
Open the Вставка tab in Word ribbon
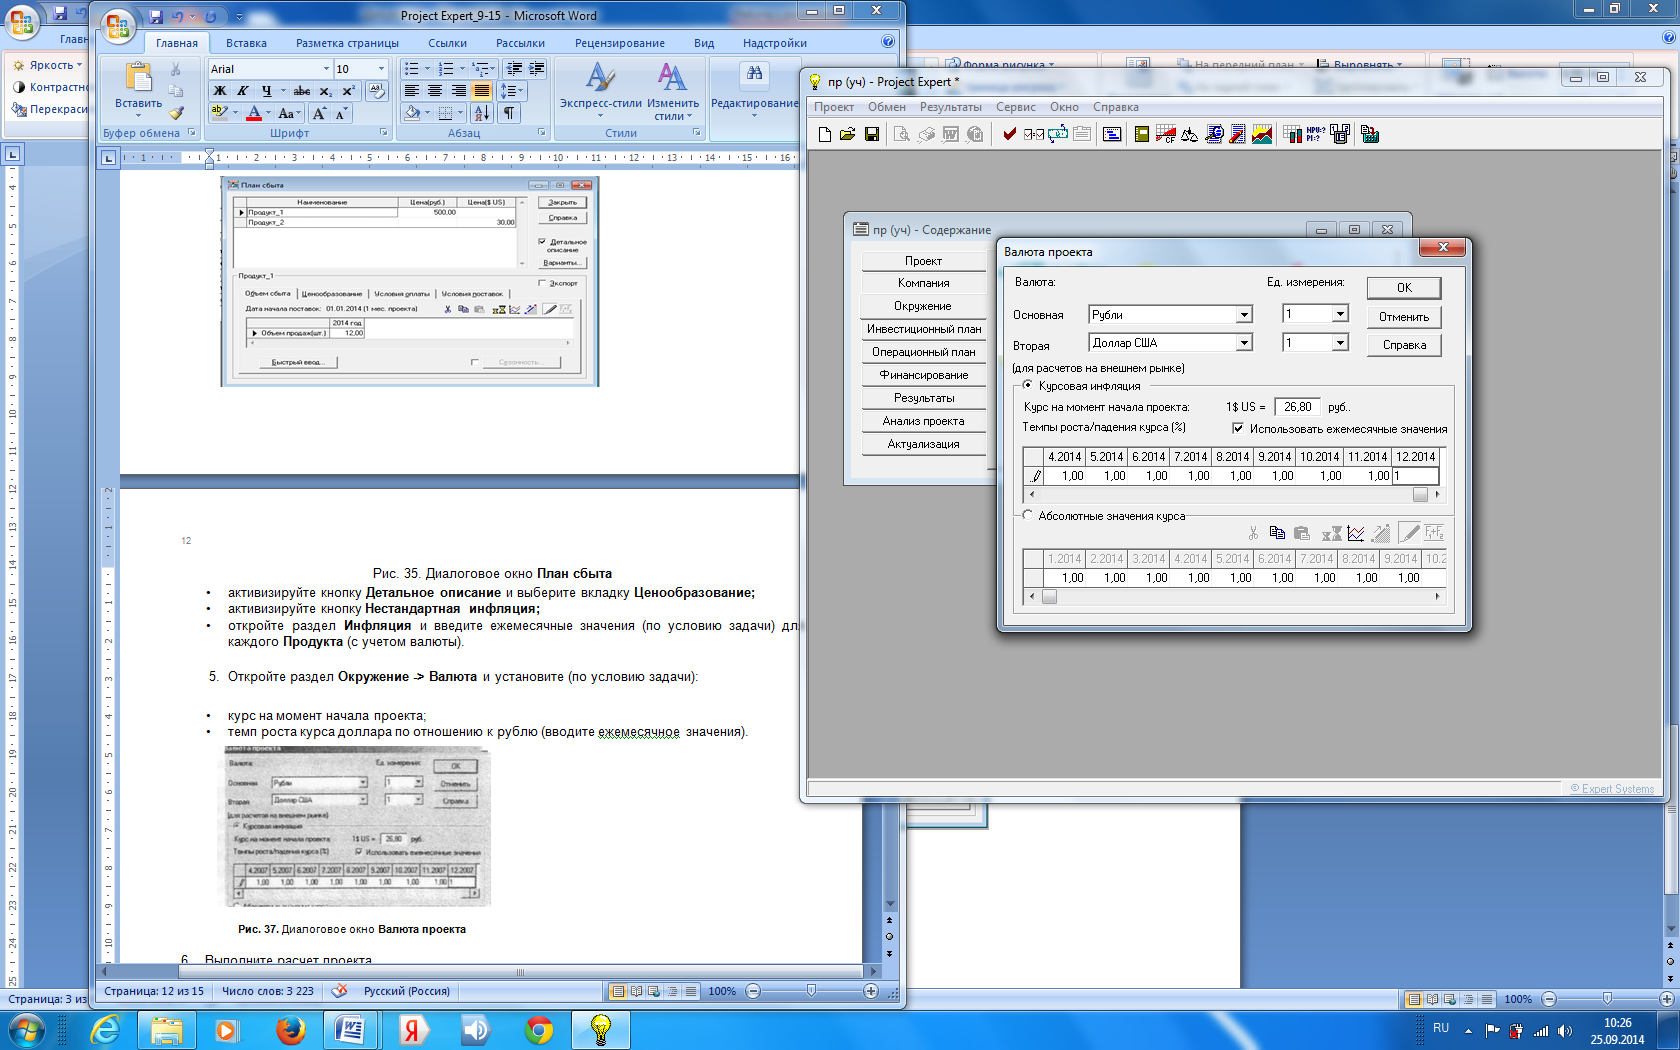tap(246, 43)
